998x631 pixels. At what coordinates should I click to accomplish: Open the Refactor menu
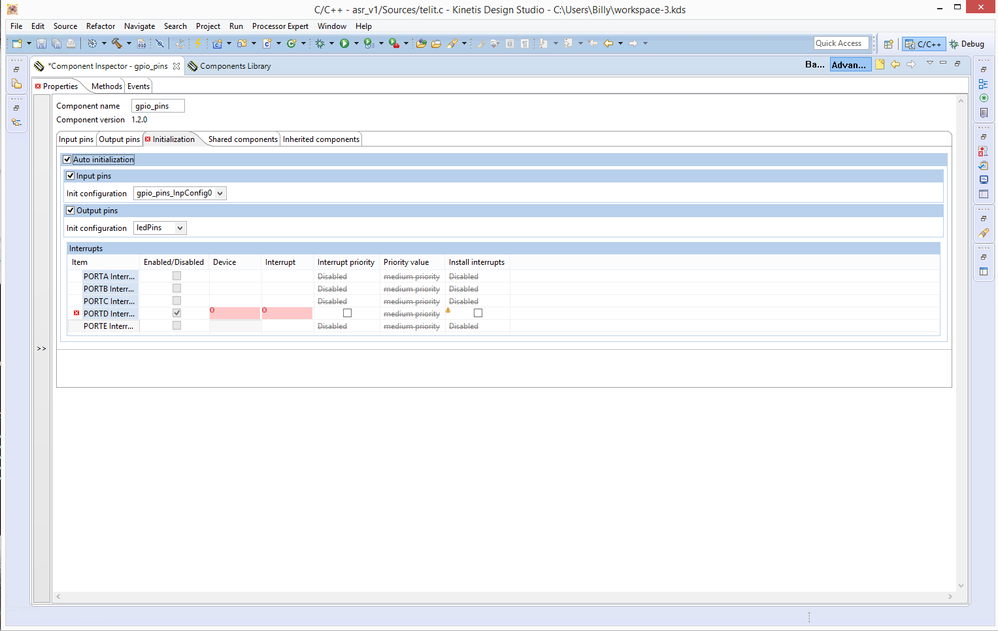tap(101, 26)
